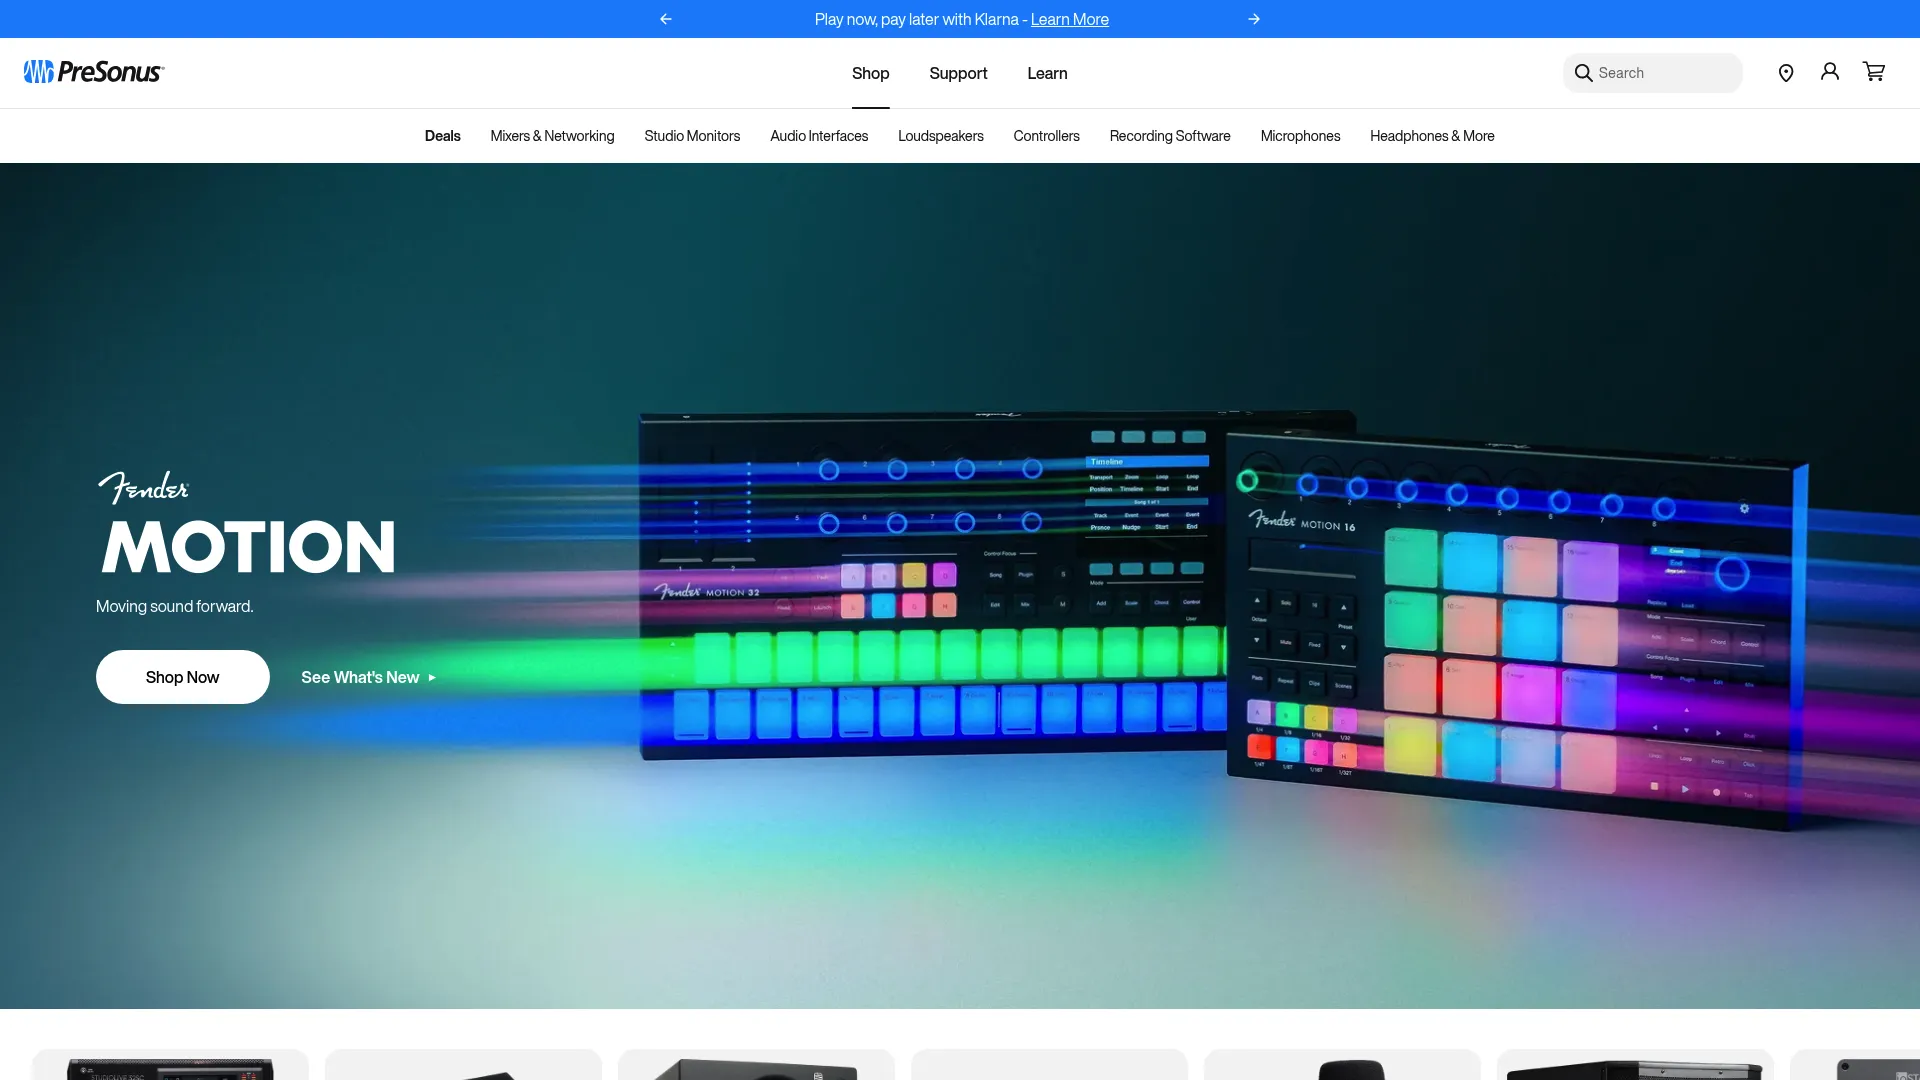Go to Headphones & More category
This screenshot has height=1080, width=1920.
pos(1432,136)
